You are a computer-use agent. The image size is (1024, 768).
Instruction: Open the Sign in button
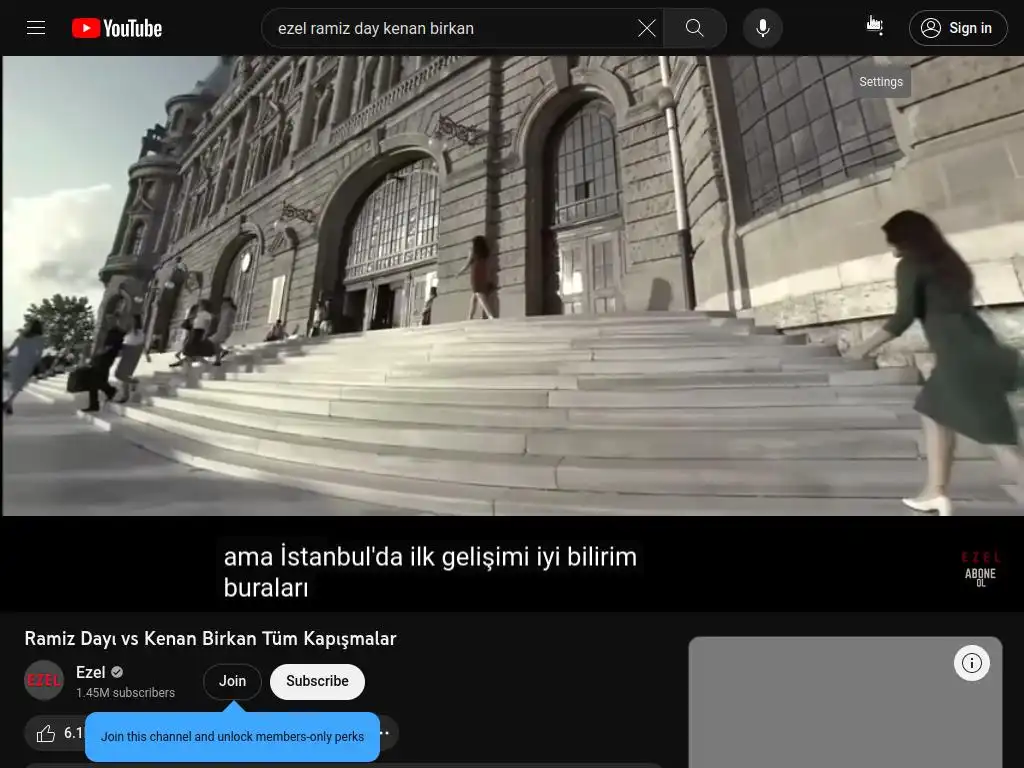pos(958,28)
